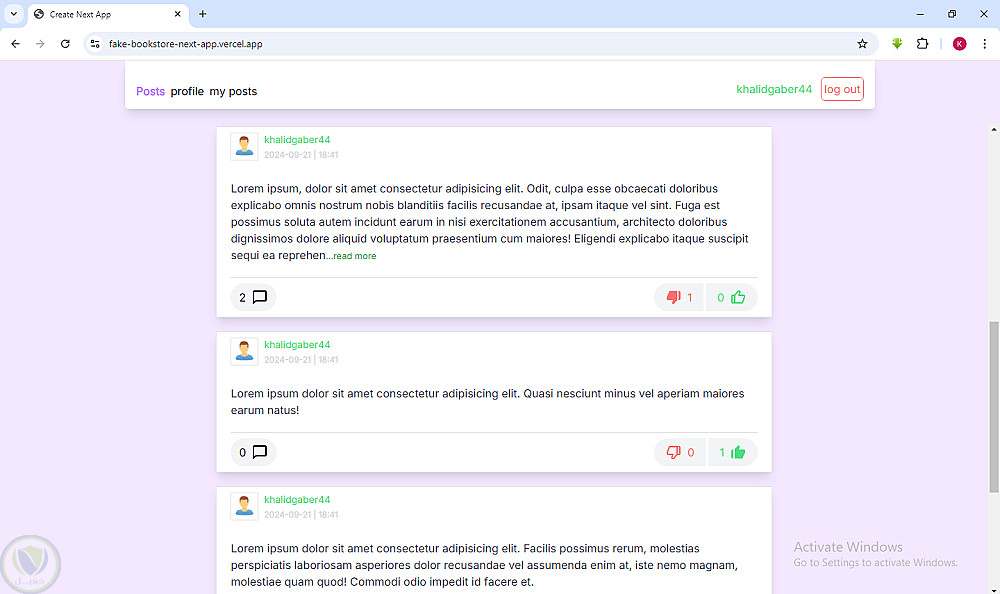Dislike the 'Quasi nesciunt minus' post
1000x594 pixels.
[680, 452]
